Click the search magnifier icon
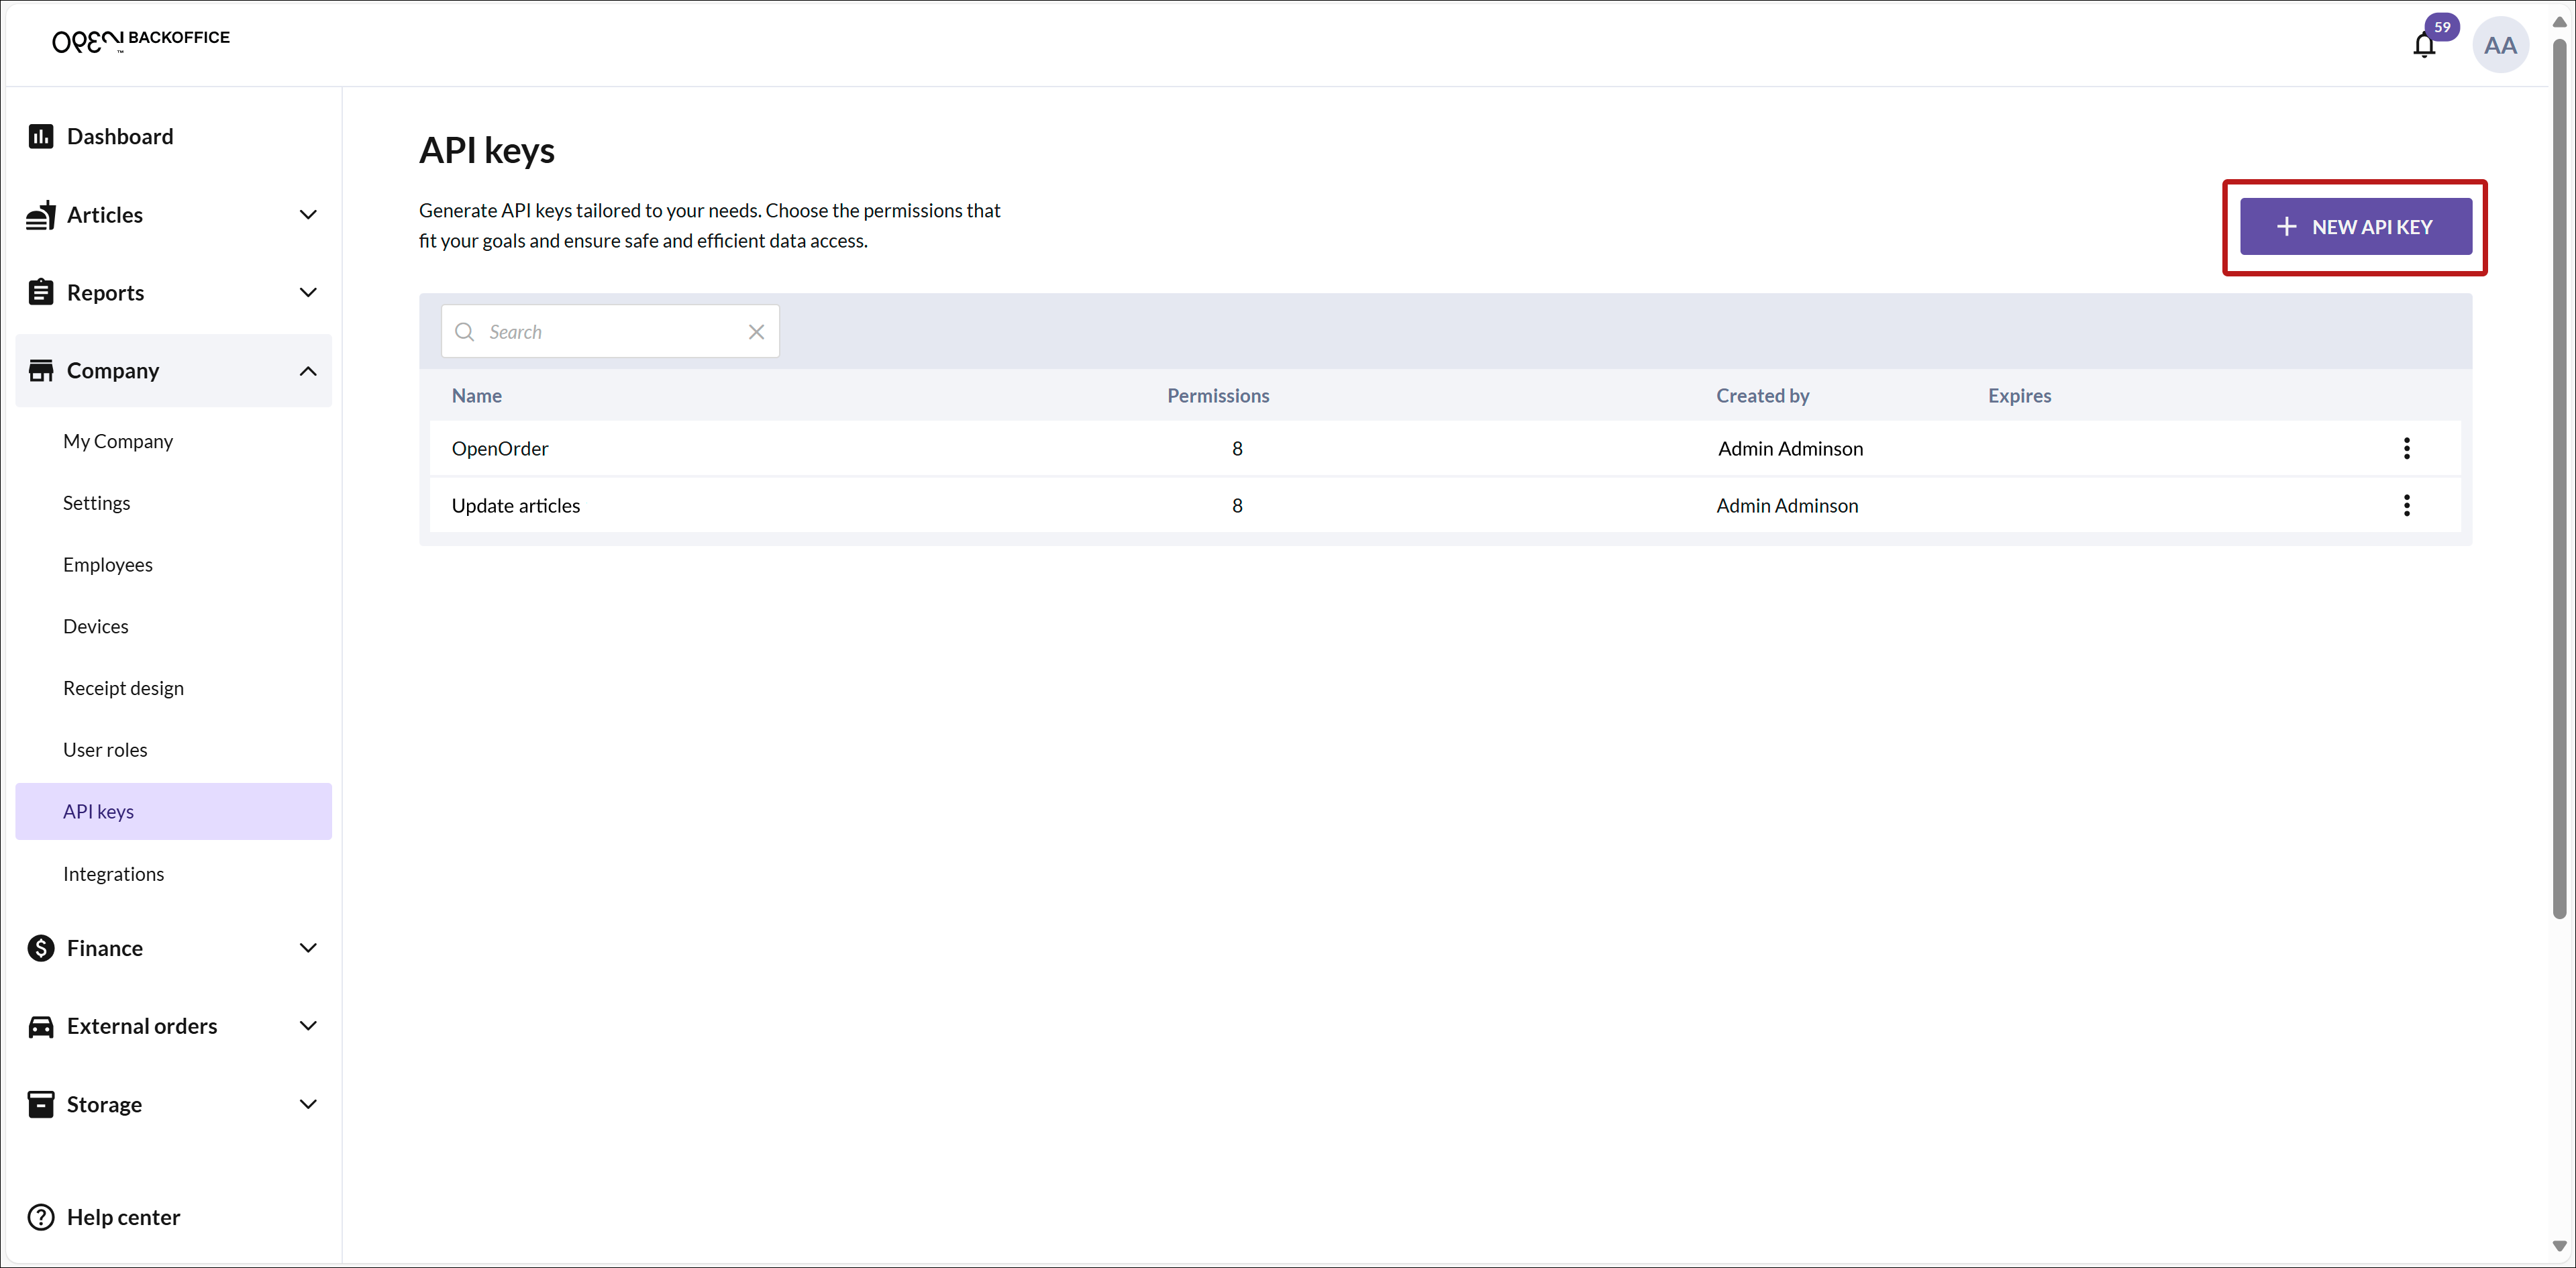The image size is (2576, 1268). 464,331
